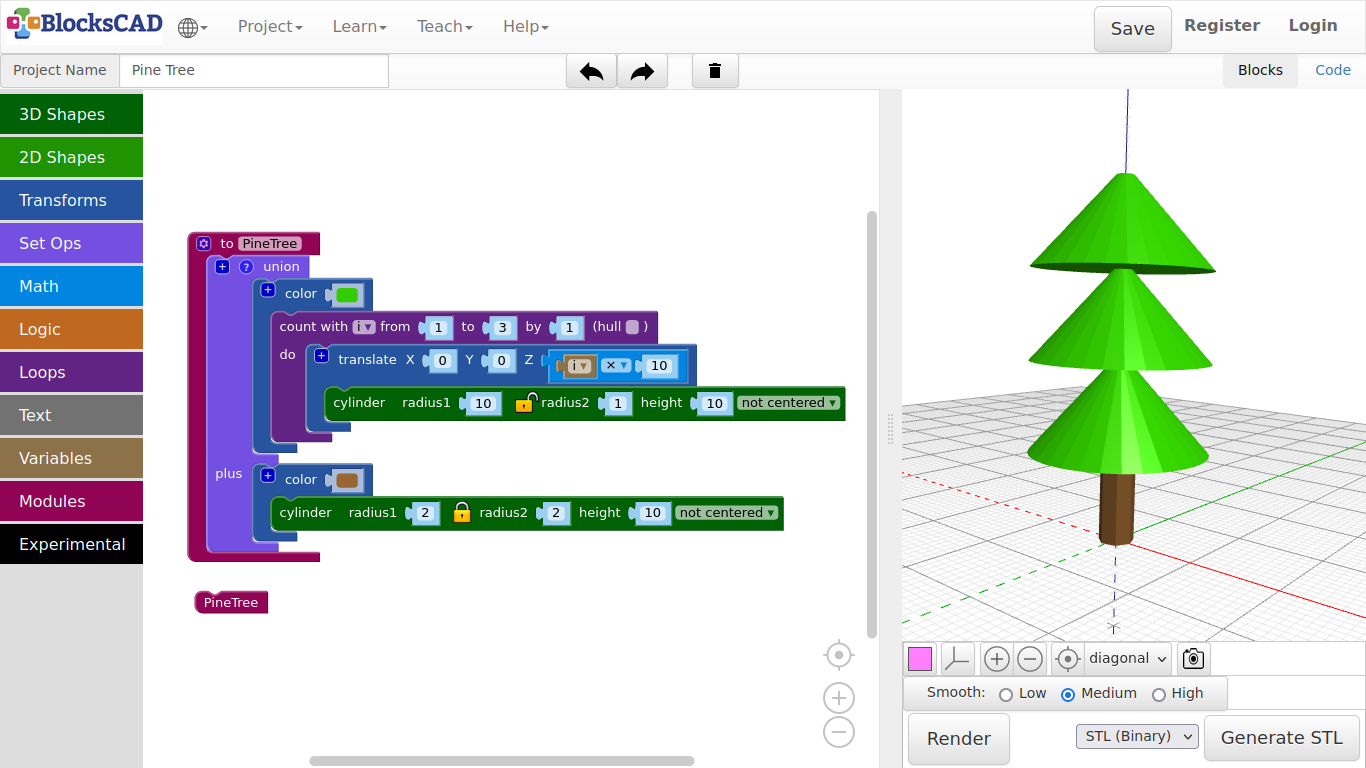Open the diagonal view dropdown
The image size is (1366, 768).
tap(1128, 659)
